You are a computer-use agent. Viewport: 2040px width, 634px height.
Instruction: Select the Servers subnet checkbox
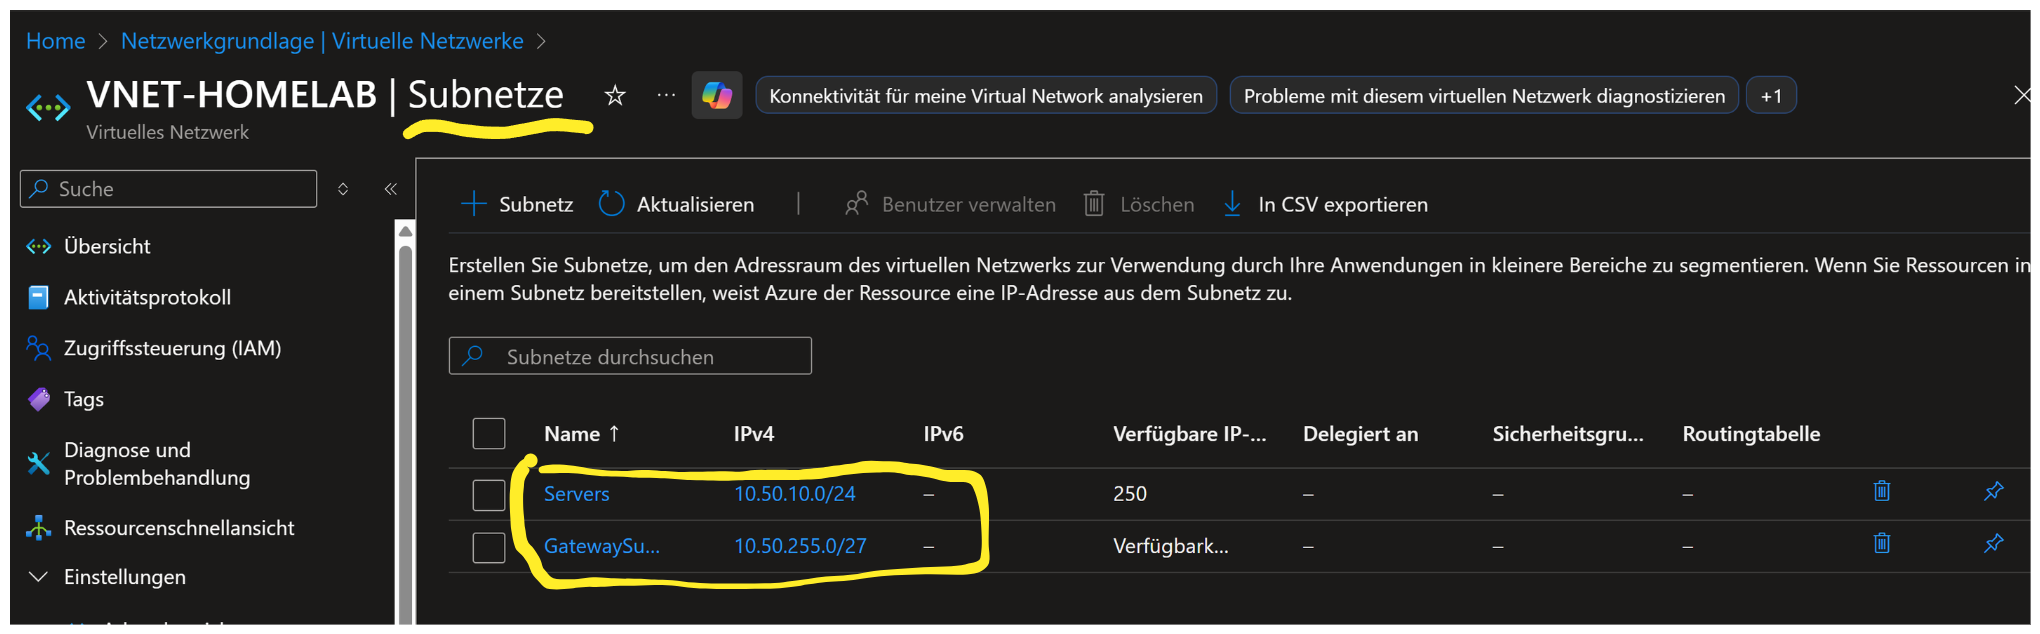489,494
